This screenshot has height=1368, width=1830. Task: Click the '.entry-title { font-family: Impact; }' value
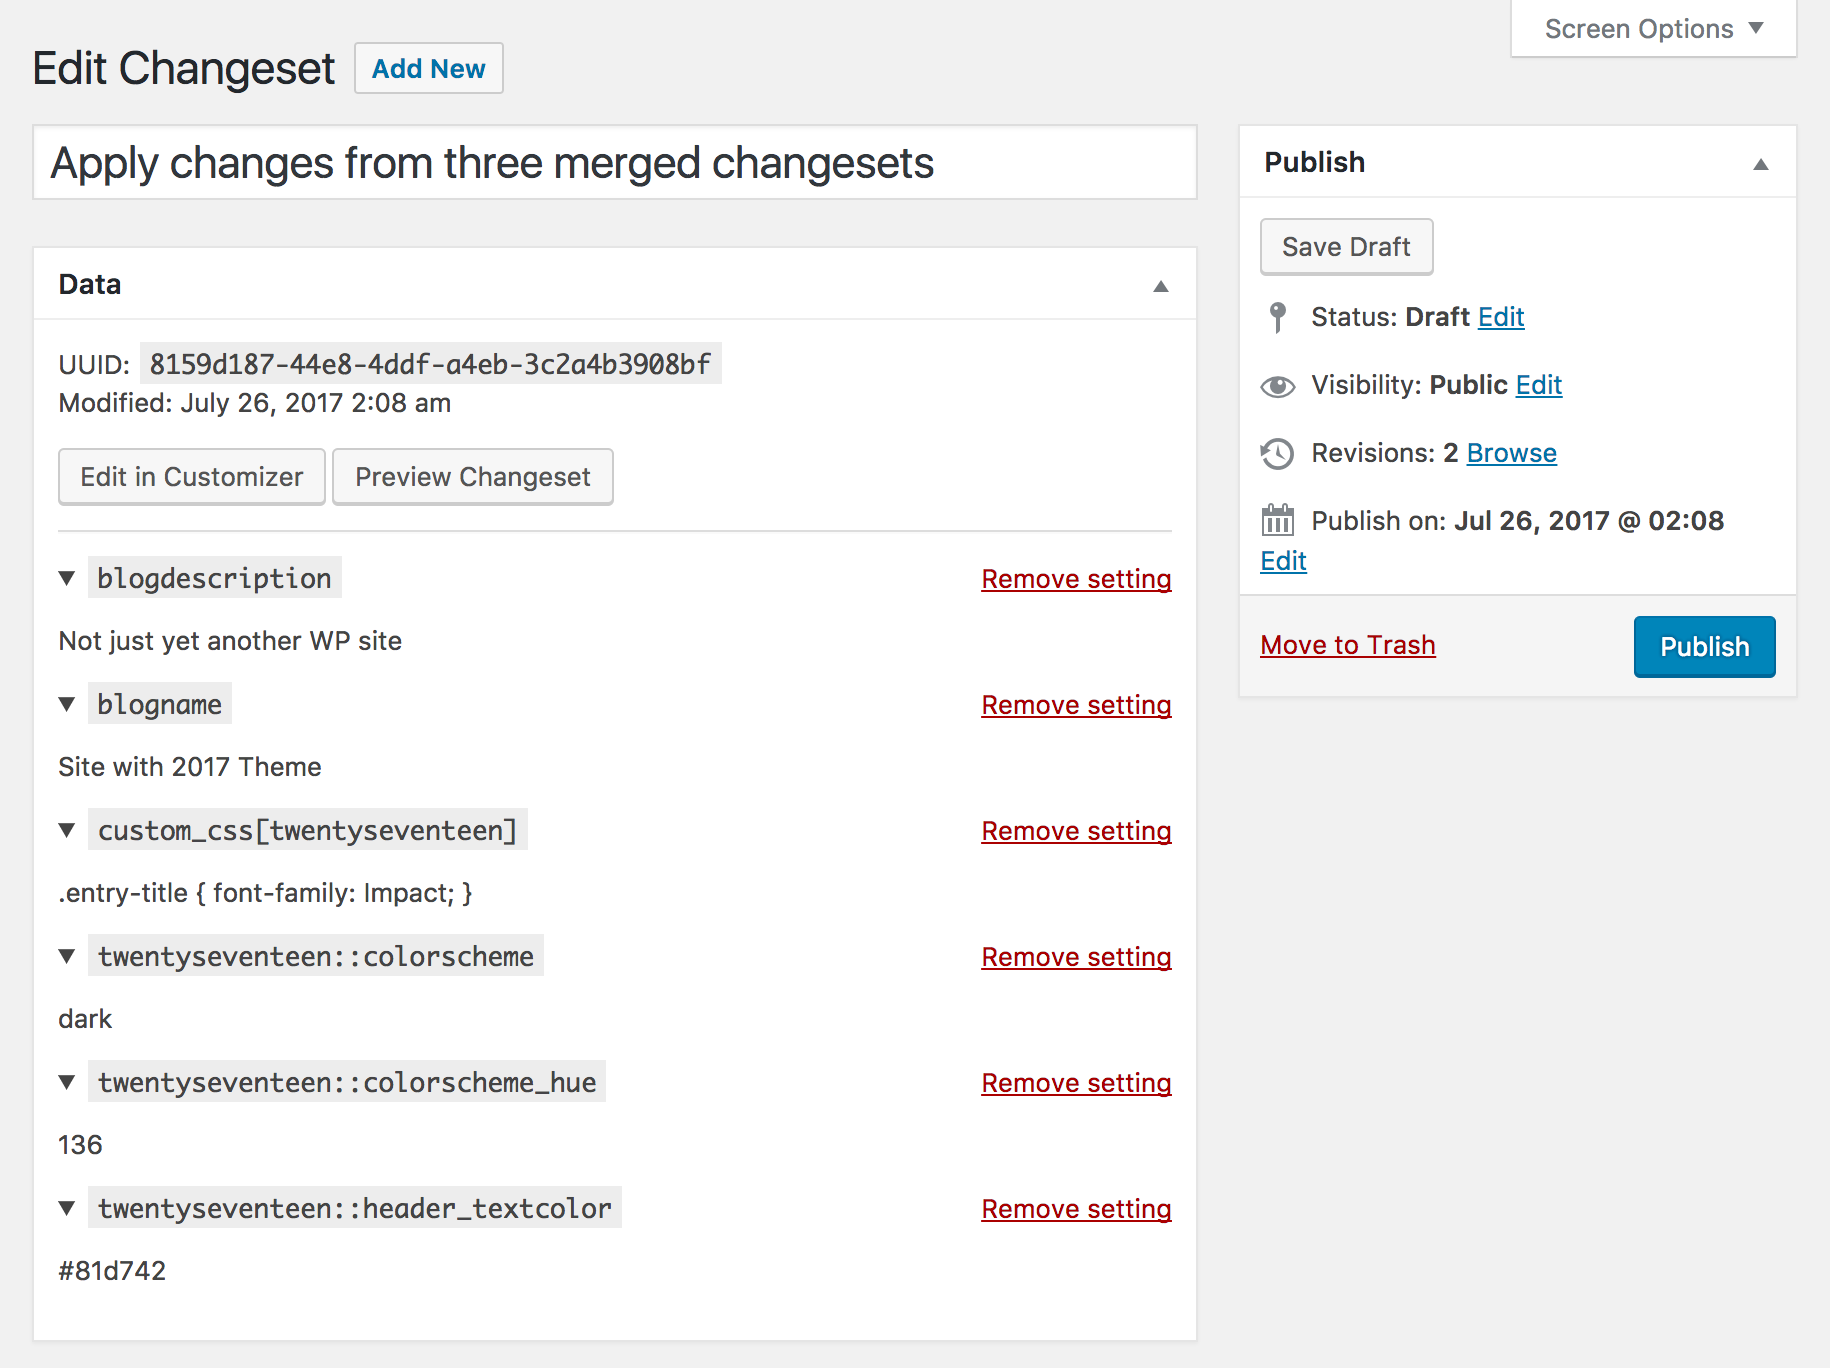[265, 893]
